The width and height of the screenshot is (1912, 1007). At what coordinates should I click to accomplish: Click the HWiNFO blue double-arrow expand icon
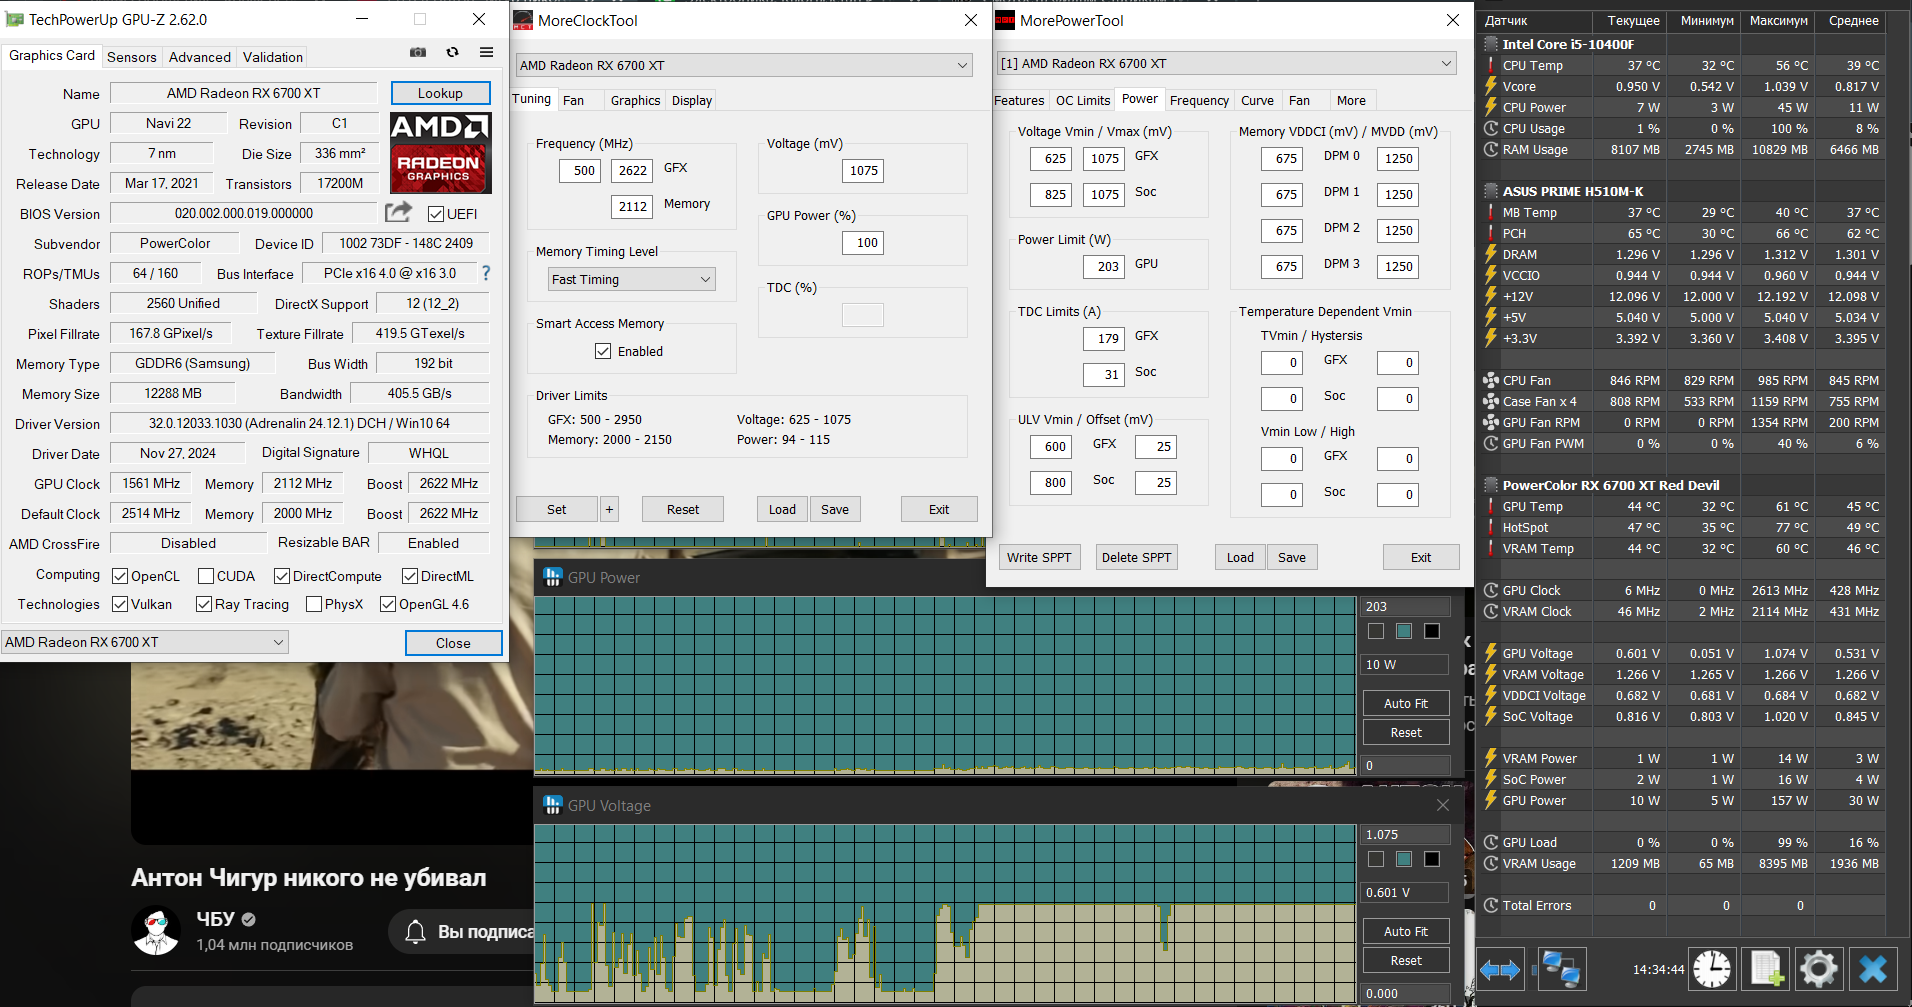[x=1500, y=969]
